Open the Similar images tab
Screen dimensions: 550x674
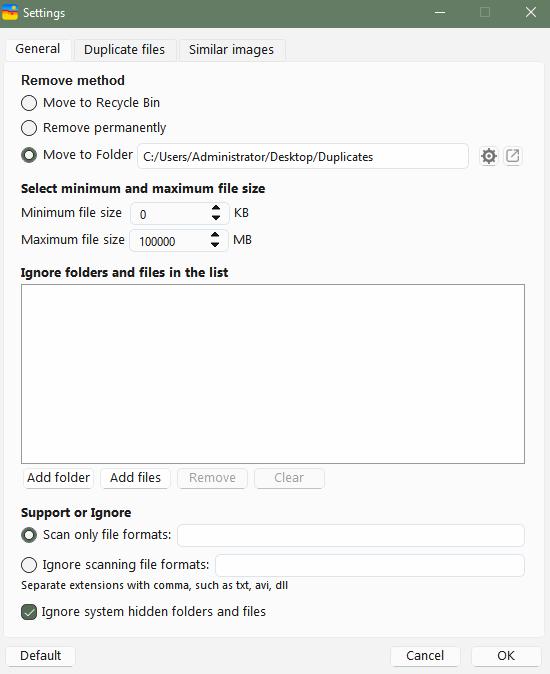(232, 50)
